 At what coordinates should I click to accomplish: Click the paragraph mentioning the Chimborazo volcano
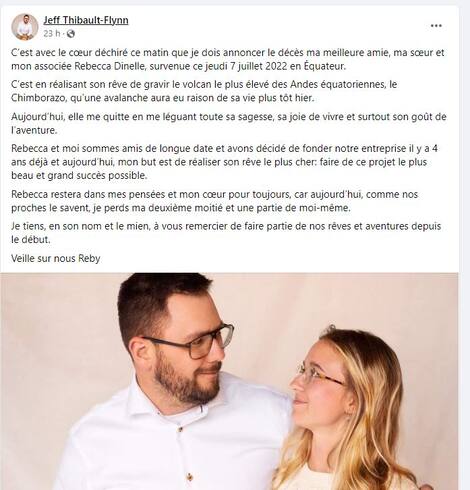click(204, 91)
